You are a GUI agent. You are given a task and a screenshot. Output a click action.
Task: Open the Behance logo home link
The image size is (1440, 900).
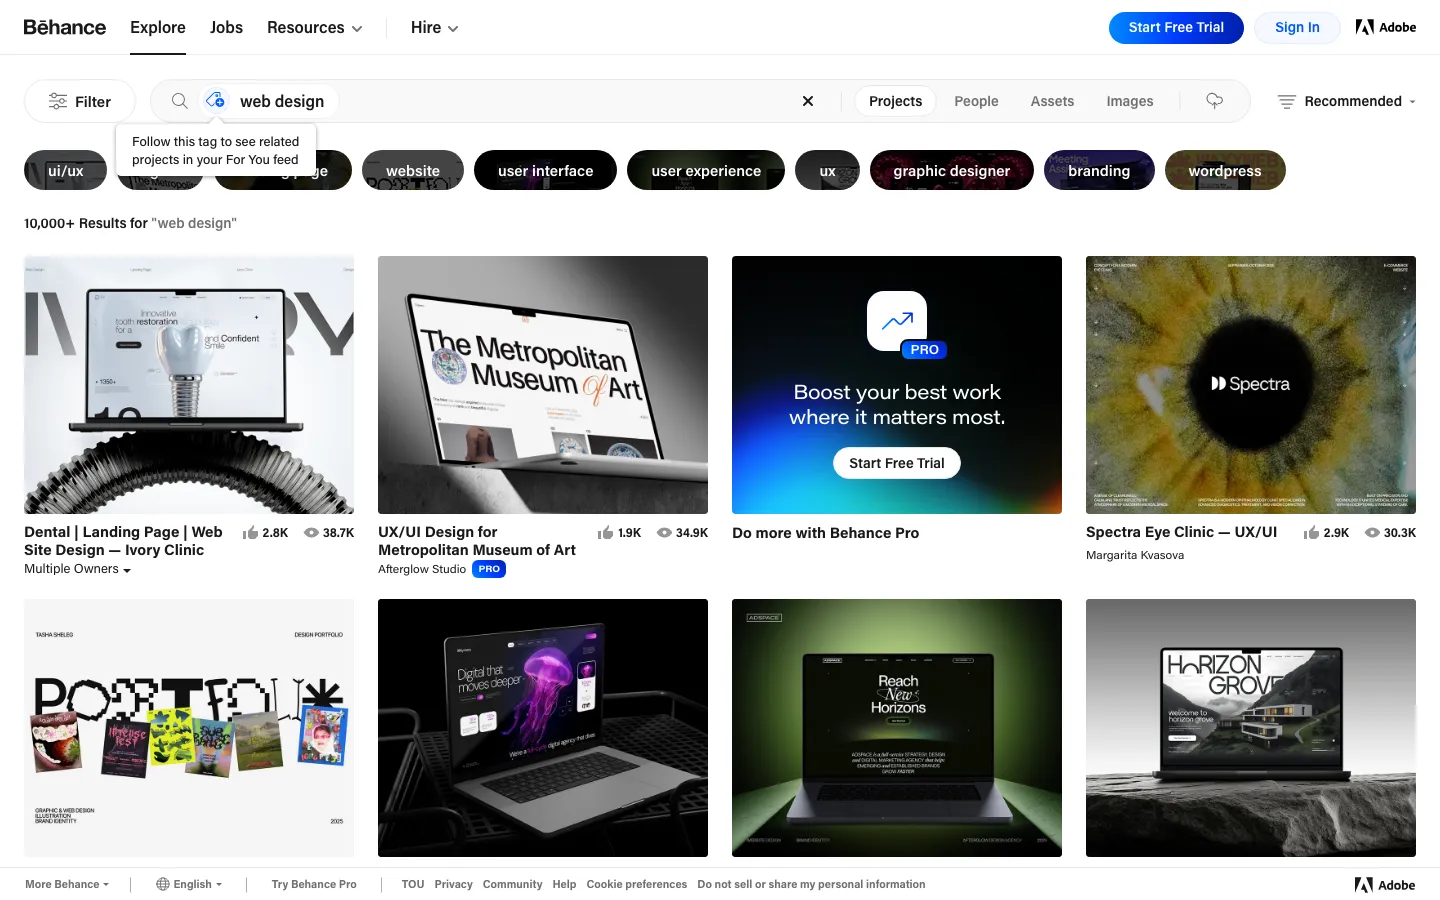tap(65, 27)
